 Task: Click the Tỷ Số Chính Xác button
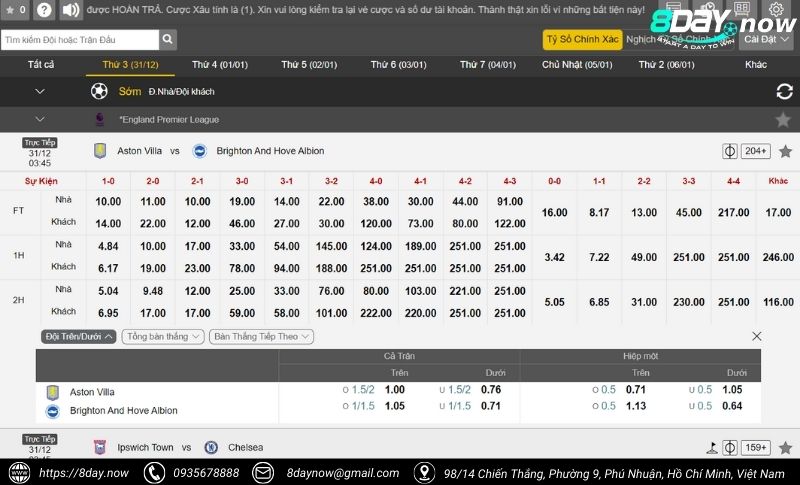pyautogui.click(x=582, y=40)
